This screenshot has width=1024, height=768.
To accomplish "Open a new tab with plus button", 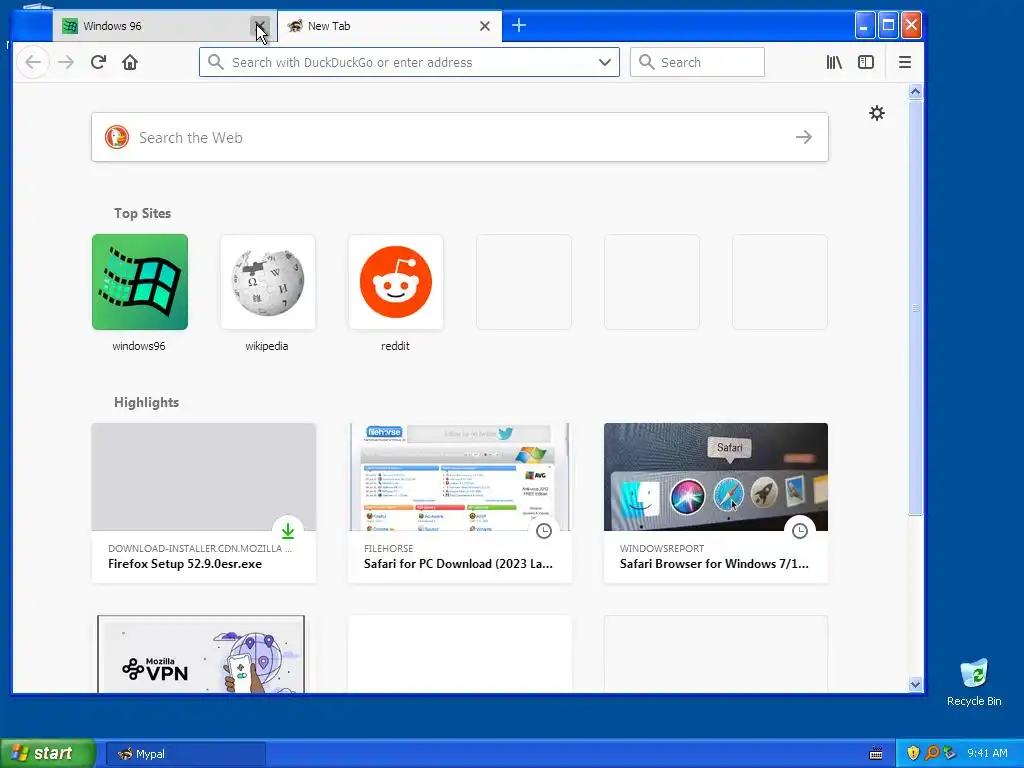I will (x=519, y=25).
